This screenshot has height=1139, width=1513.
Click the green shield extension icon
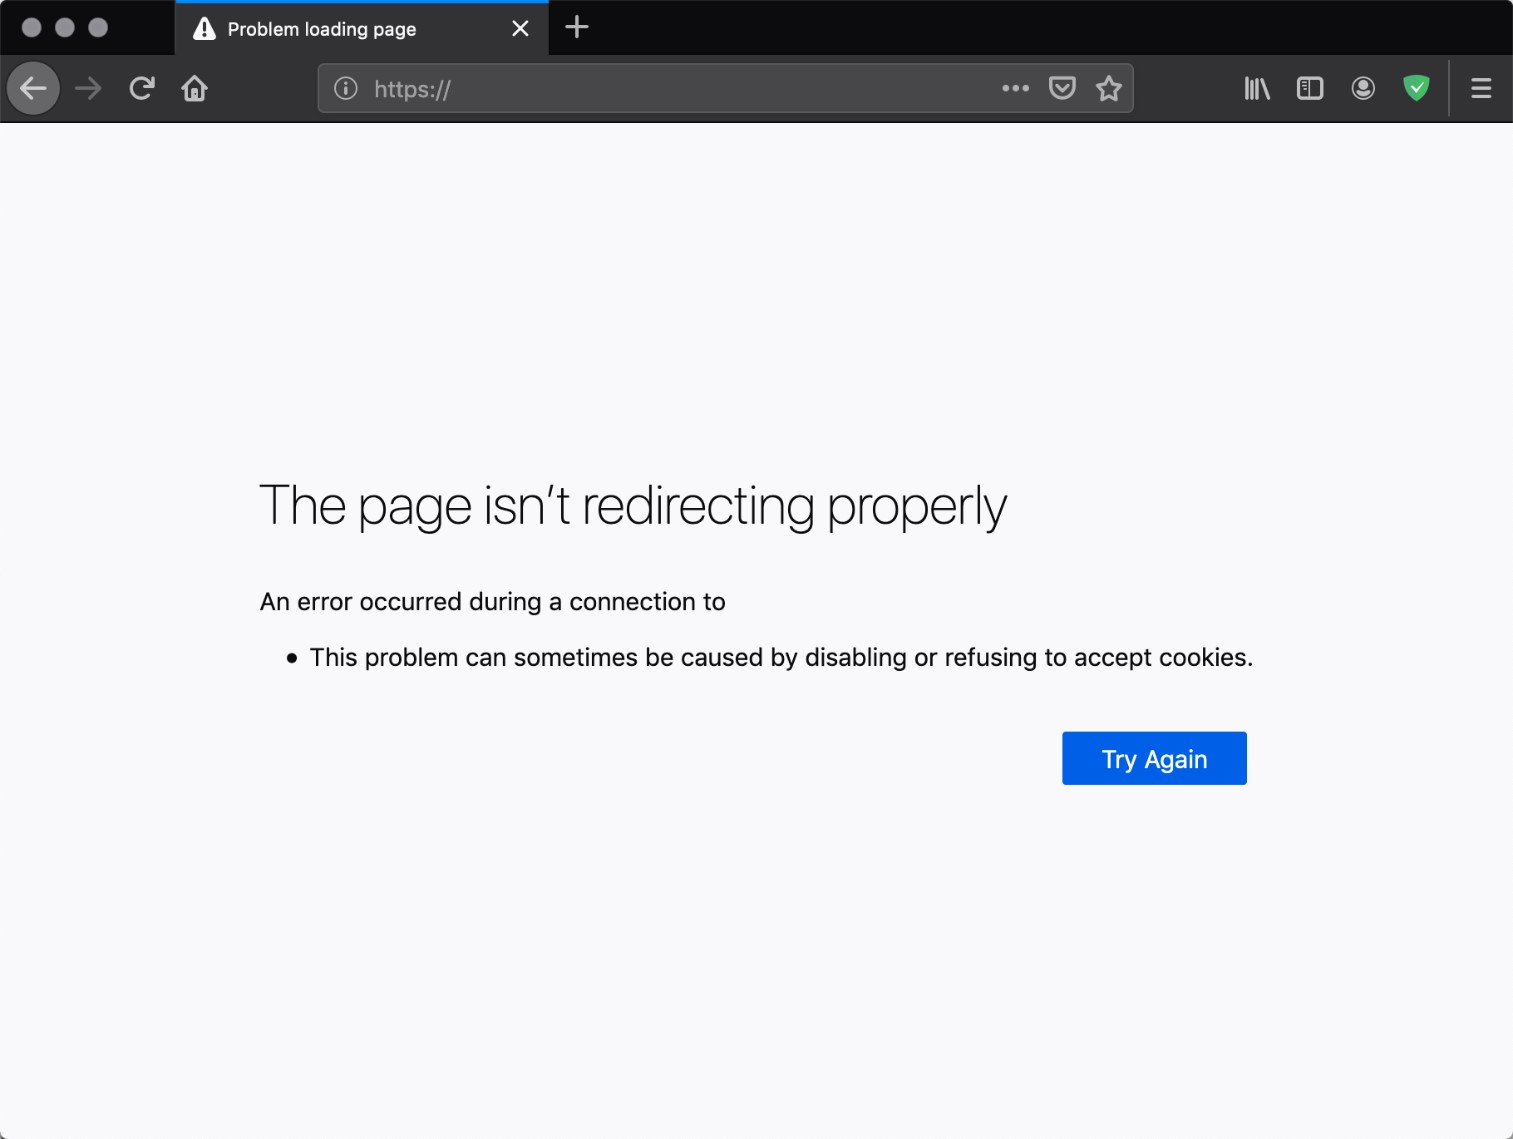1416,88
